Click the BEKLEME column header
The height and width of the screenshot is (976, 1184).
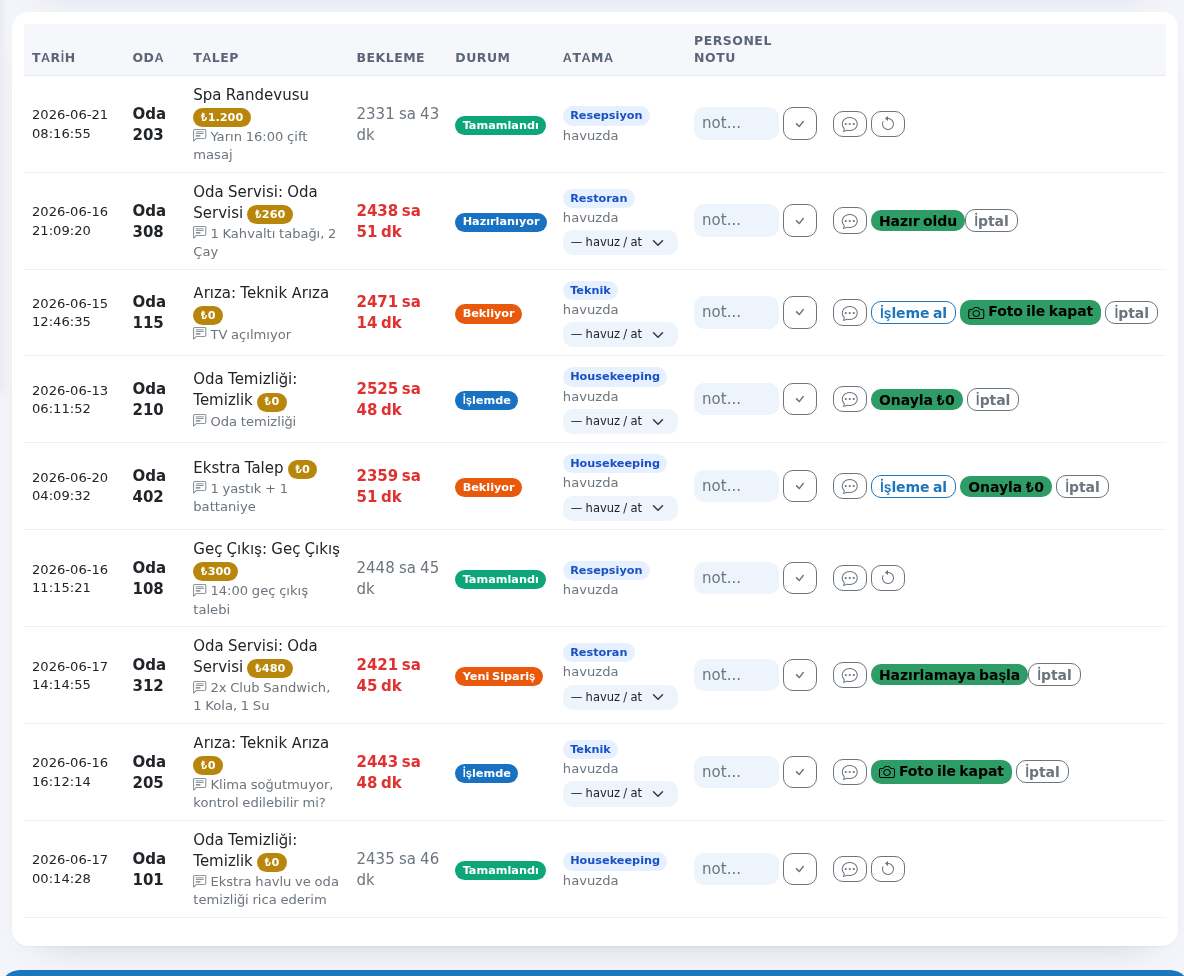click(x=390, y=57)
